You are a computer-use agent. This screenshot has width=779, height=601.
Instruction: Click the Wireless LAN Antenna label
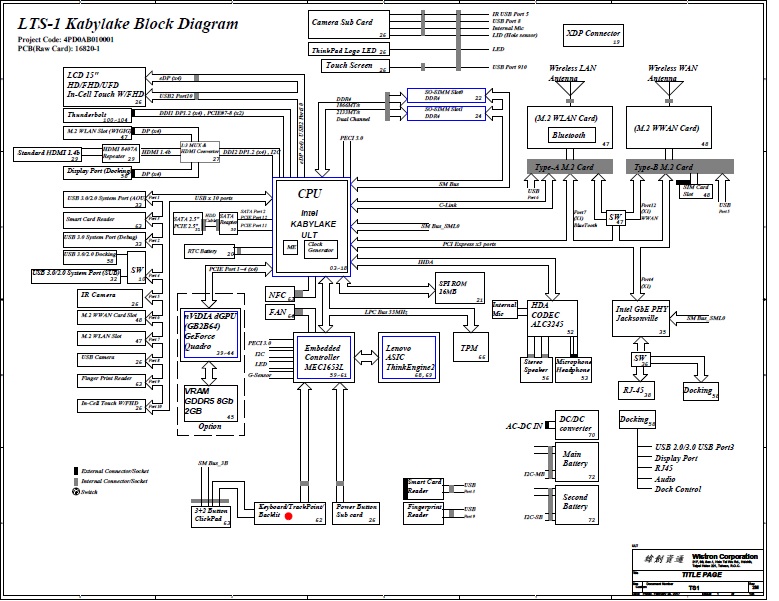coord(572,73)
